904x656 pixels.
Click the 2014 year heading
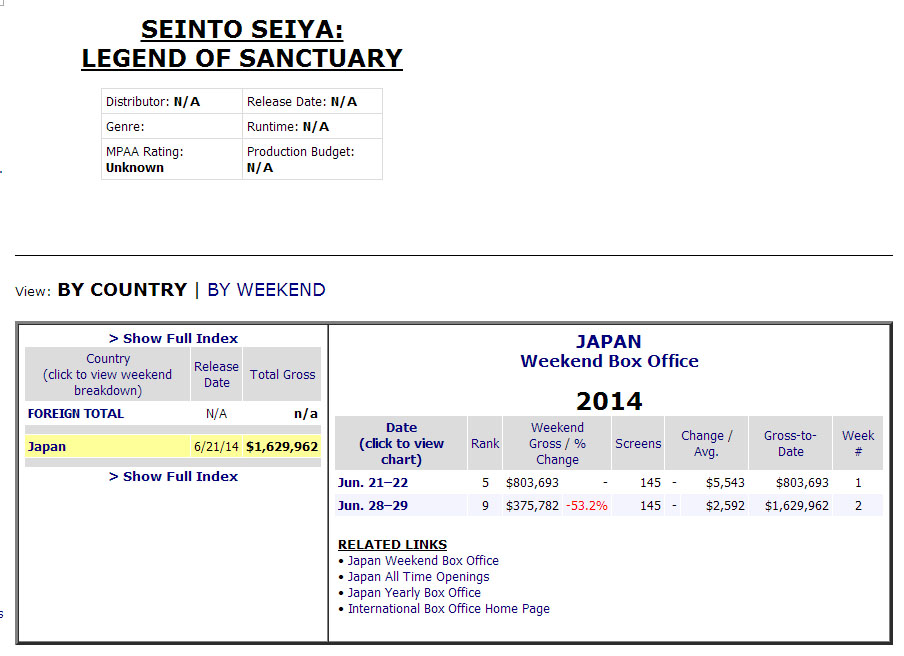pyautogui.click(x=609, y=401)
